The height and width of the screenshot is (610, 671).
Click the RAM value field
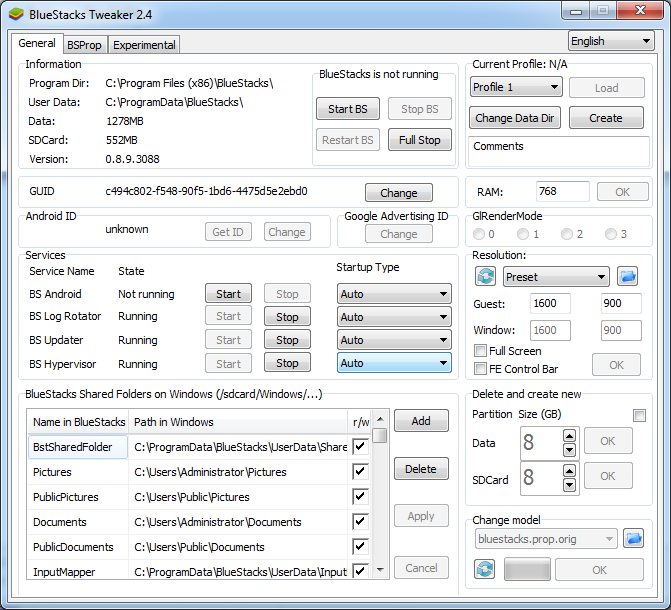tap(563, 191)
